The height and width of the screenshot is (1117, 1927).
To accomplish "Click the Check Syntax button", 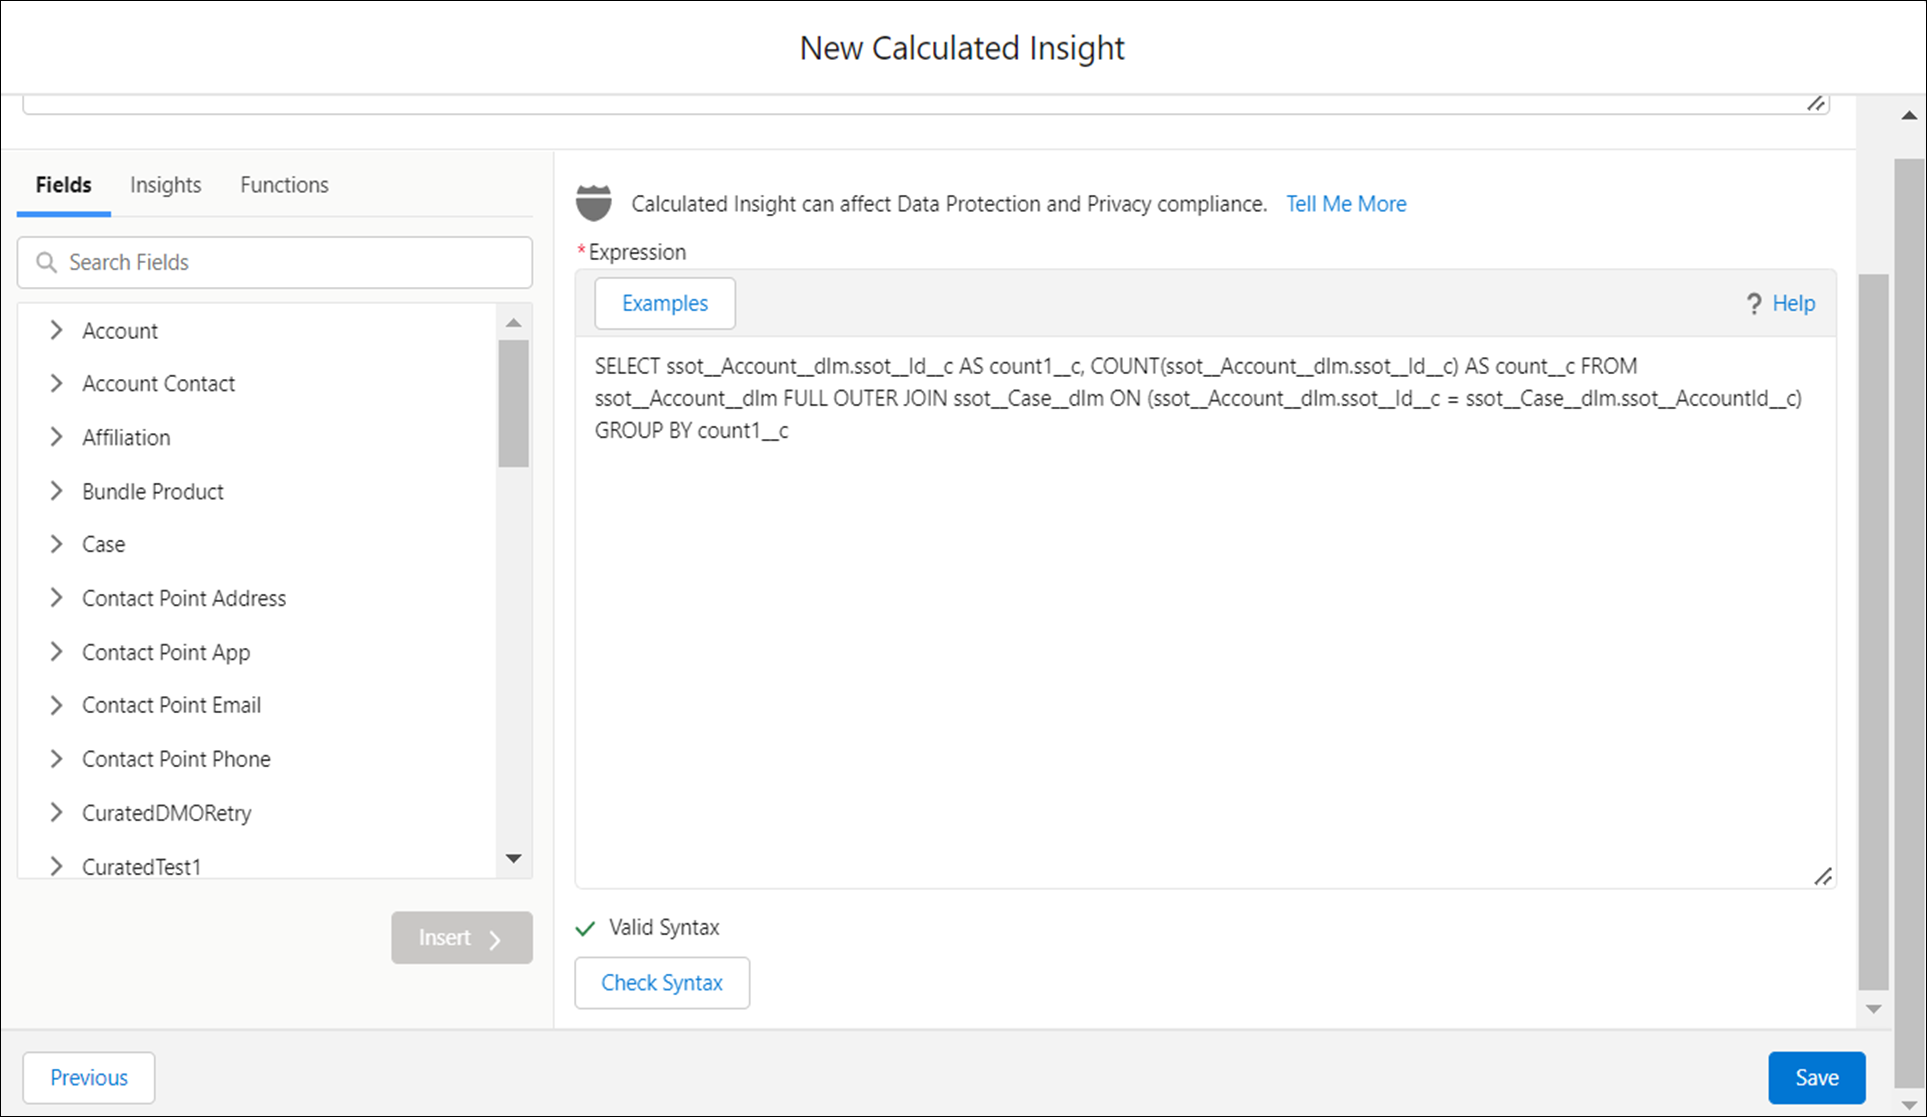I will 661,983.
